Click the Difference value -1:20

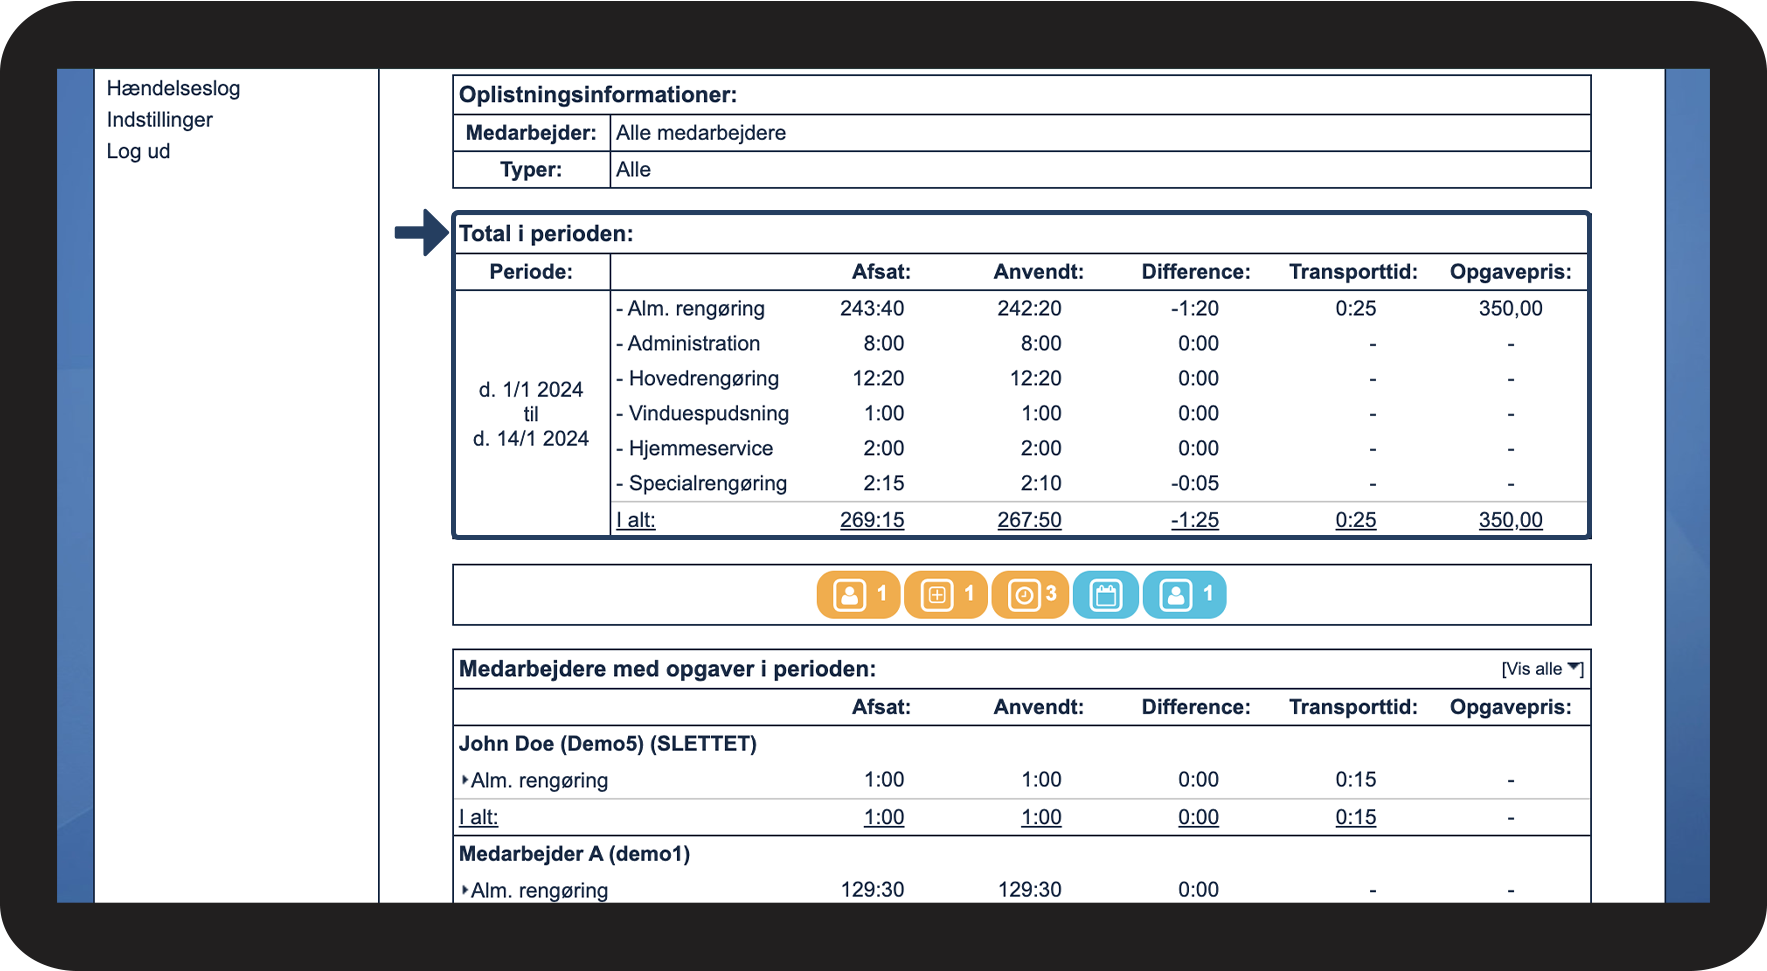point(1195,309)
